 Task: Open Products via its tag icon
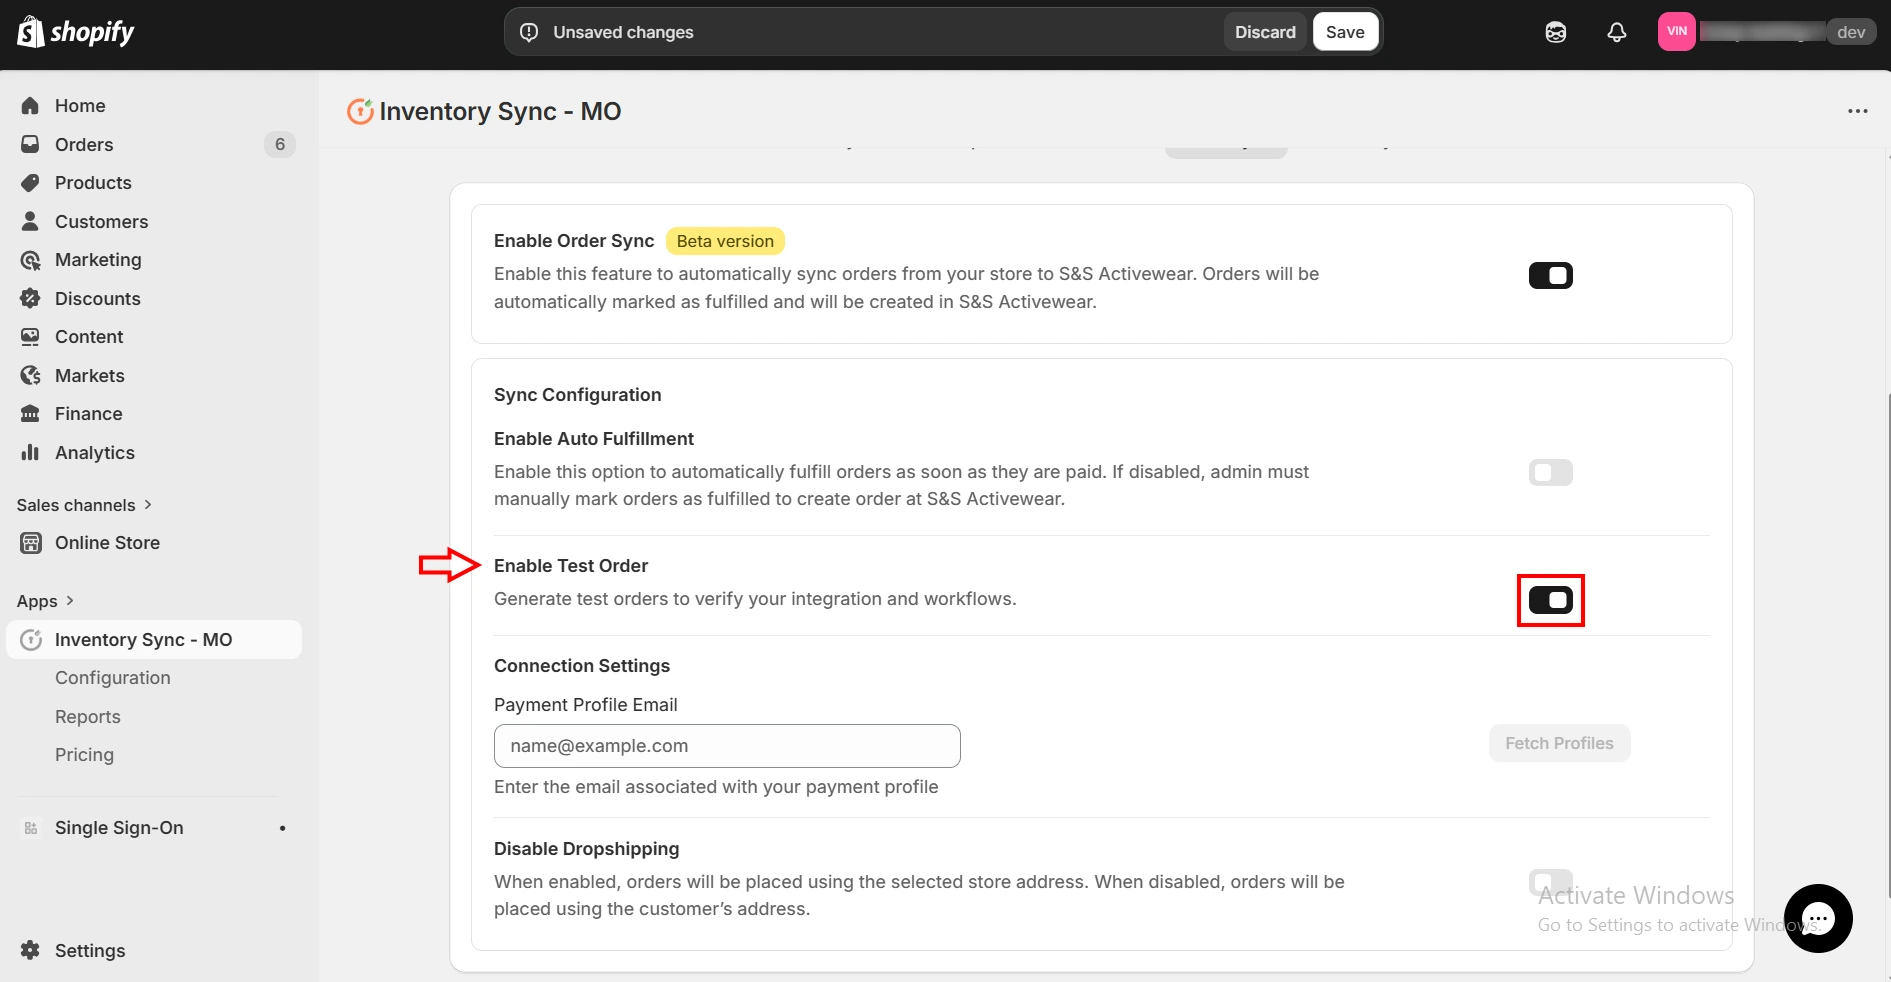pos(31,183)
